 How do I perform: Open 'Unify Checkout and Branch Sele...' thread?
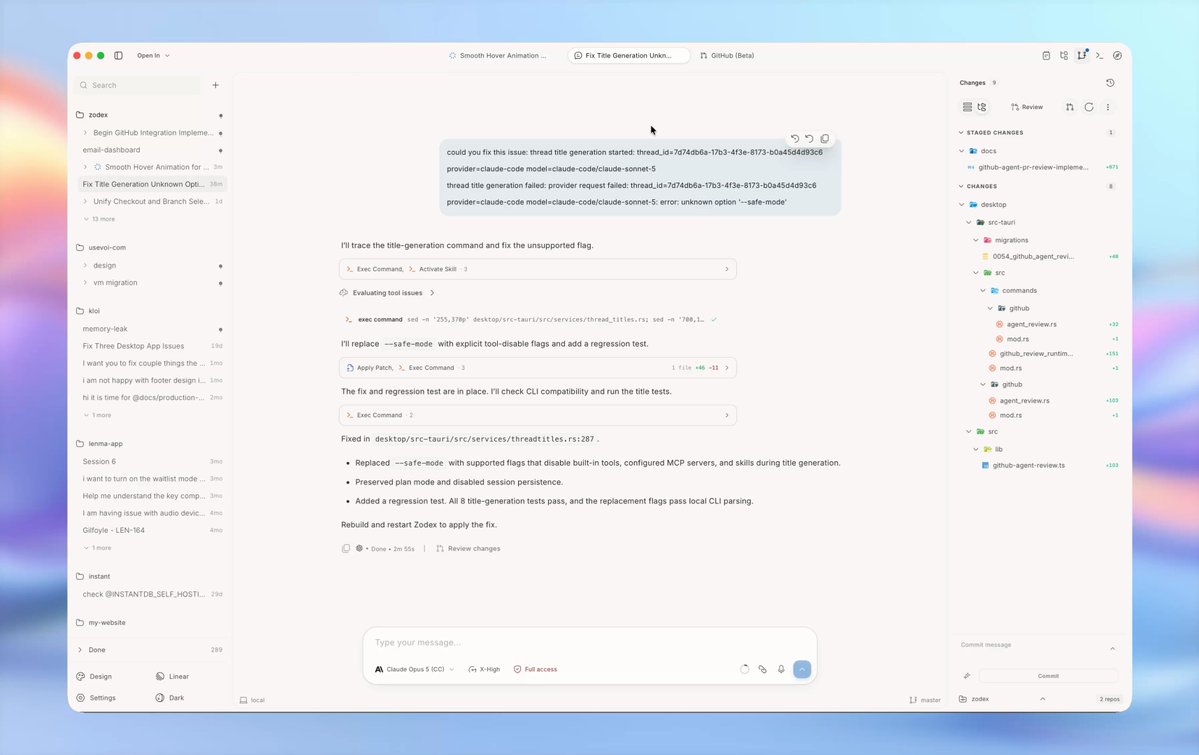151,201
